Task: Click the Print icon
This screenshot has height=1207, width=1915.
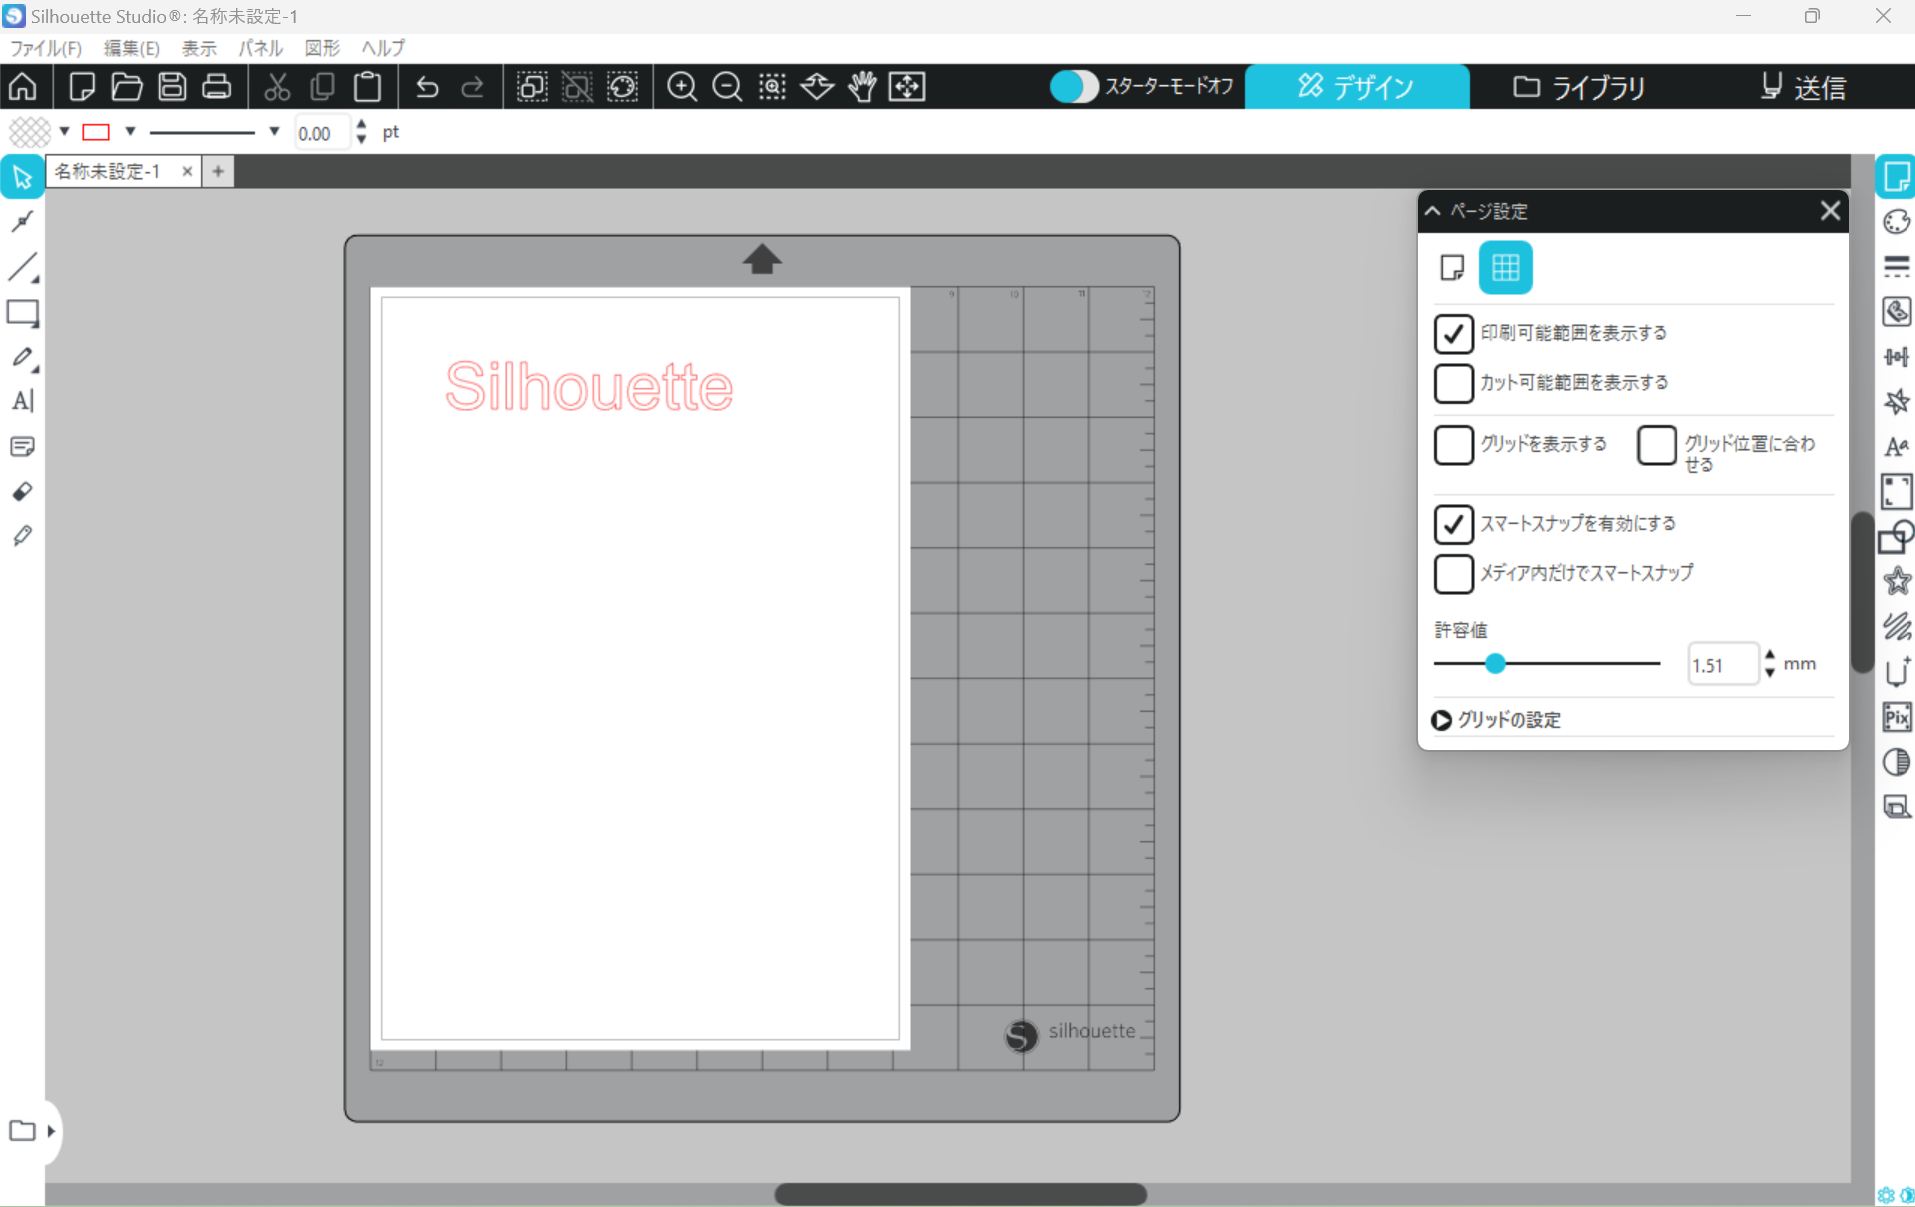Action: (217, 87)
